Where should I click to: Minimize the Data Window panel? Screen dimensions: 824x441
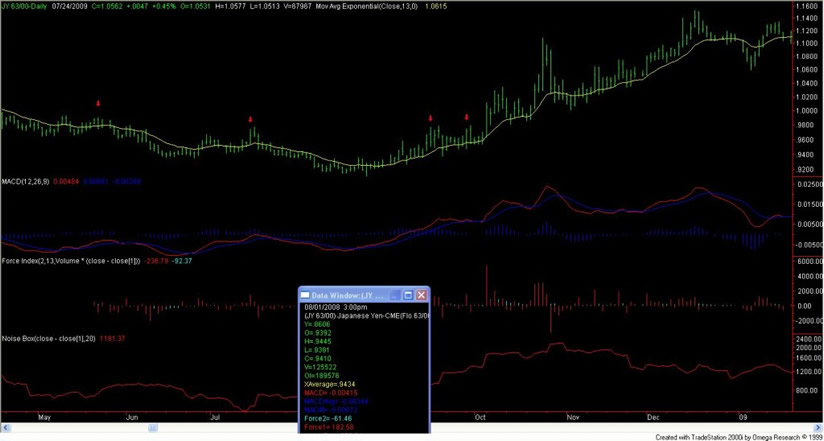[395, 296]
